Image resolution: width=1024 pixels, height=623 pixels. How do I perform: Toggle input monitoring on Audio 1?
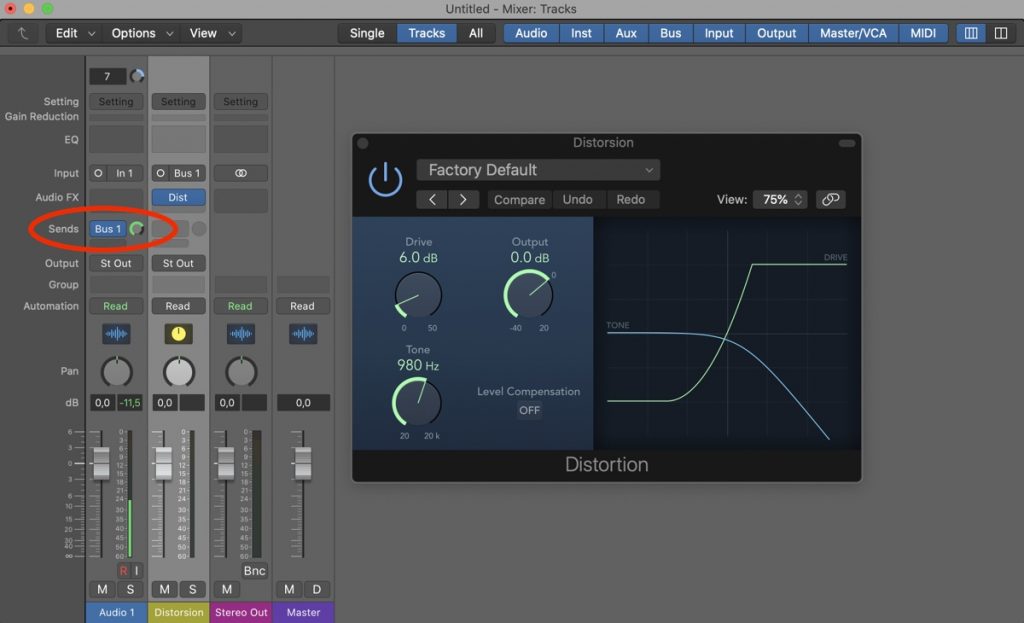[x=136, y=571]
